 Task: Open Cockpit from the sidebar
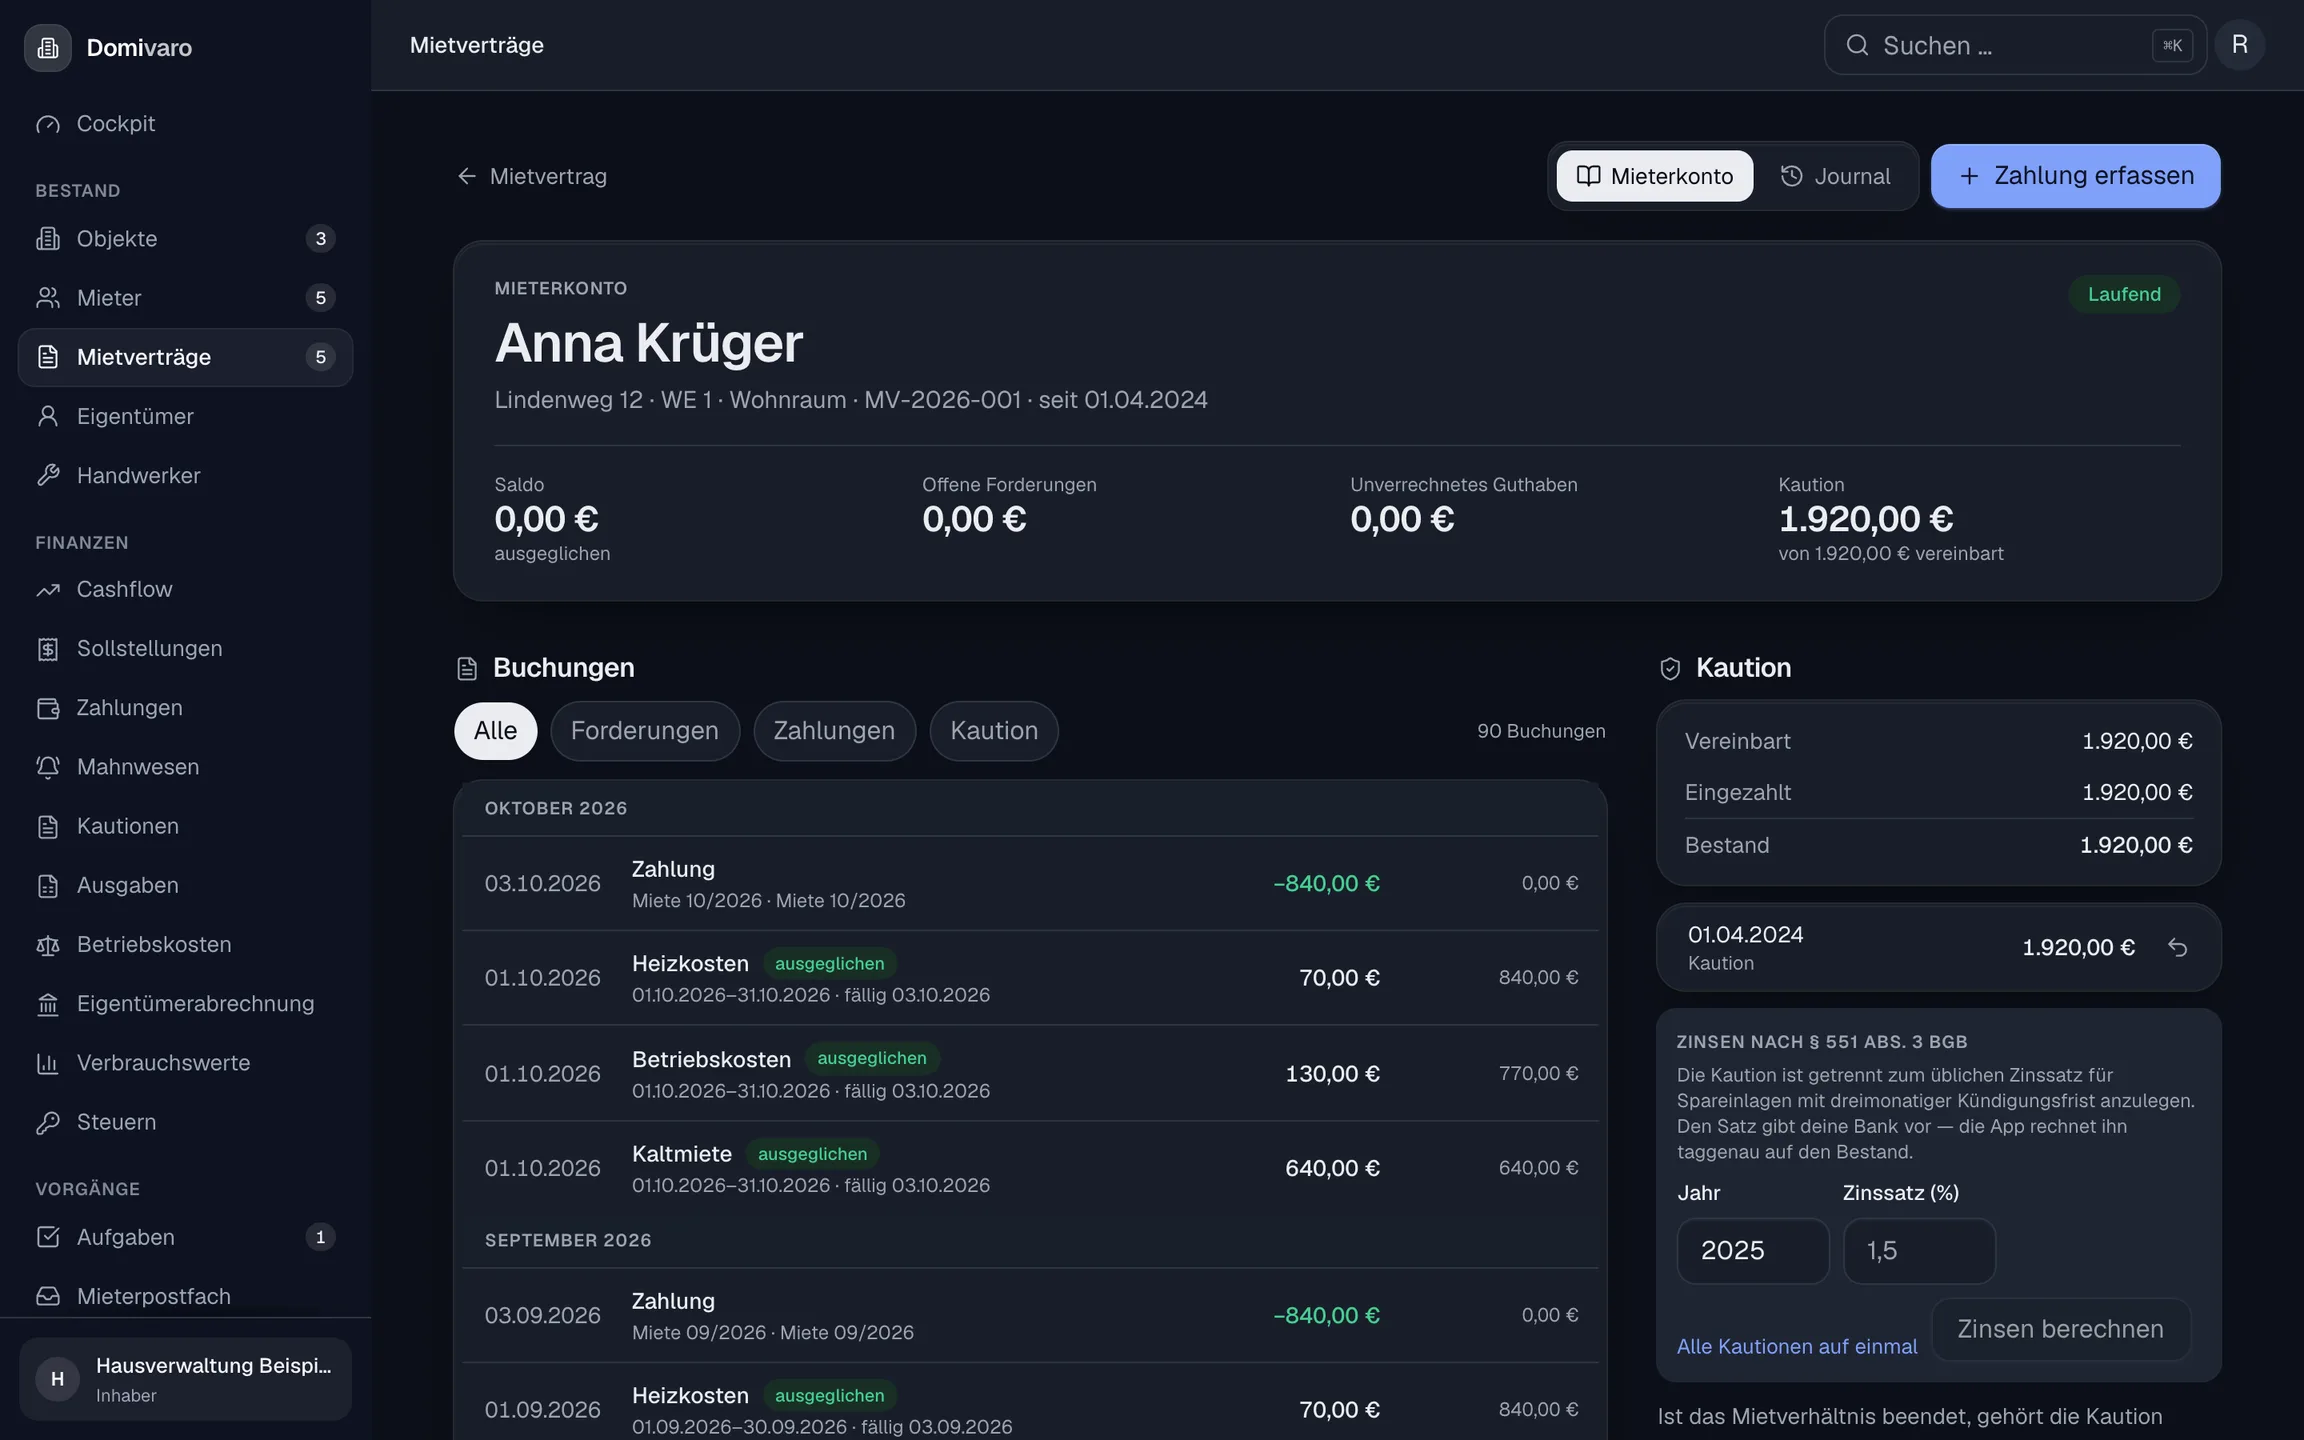(185, 124)
